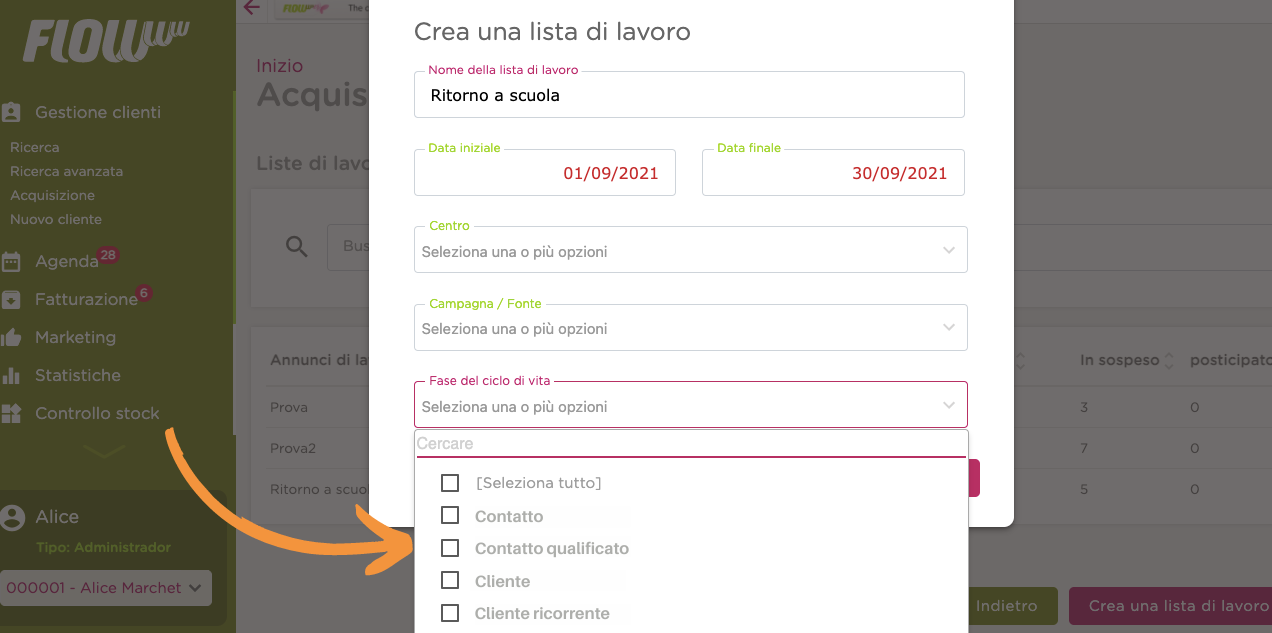Viewport: 1272px width, 633px height.
Task: Click the posticipato column header
Action: tap(1231, 360)
